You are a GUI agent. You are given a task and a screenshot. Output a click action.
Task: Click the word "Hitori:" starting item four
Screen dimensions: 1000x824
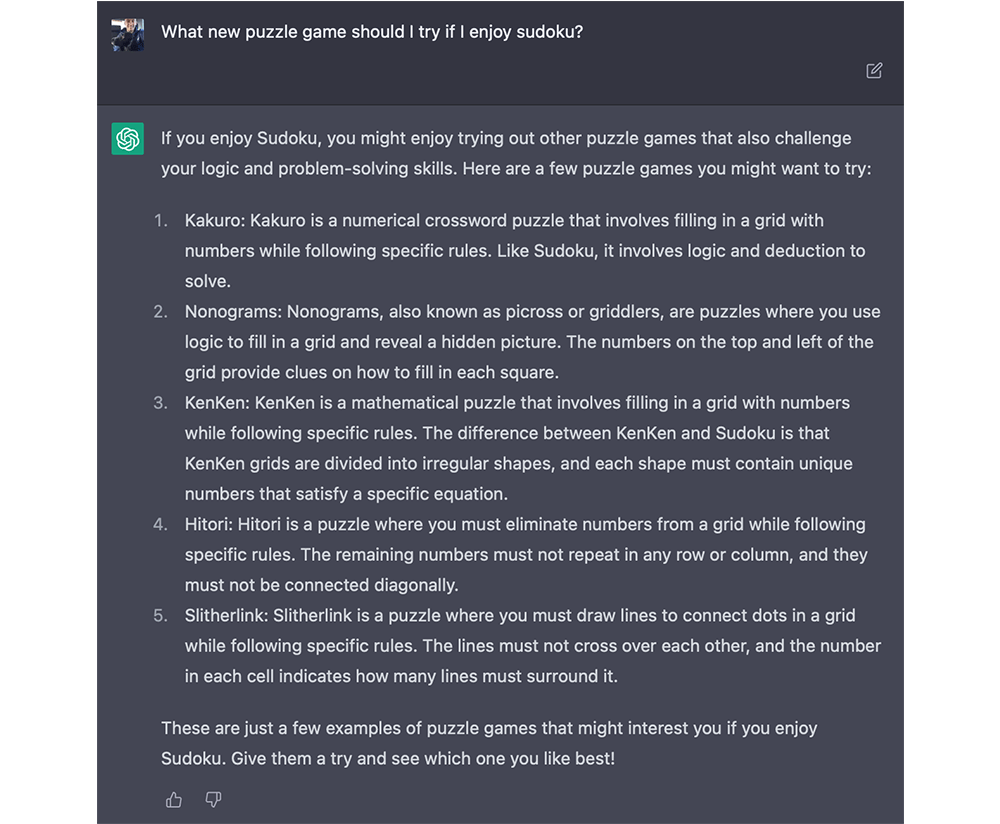pos(209,524)
